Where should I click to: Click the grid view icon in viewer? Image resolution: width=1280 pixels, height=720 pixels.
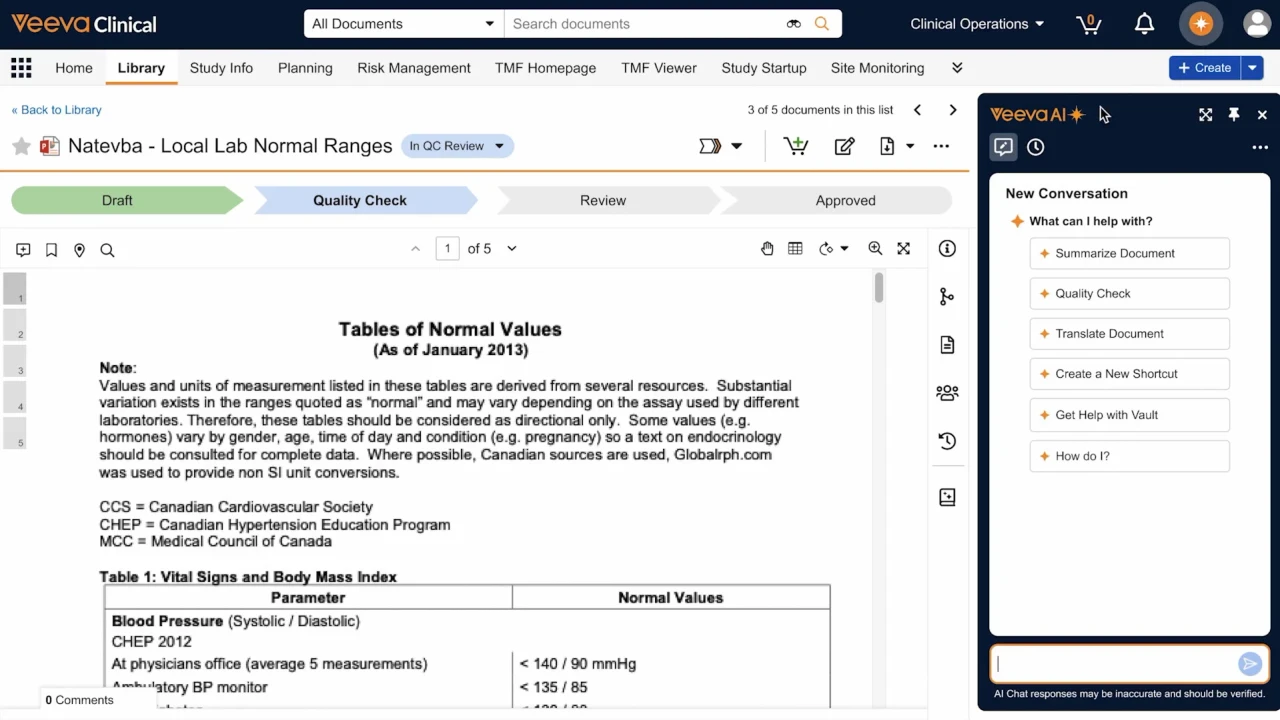[795, 249]
